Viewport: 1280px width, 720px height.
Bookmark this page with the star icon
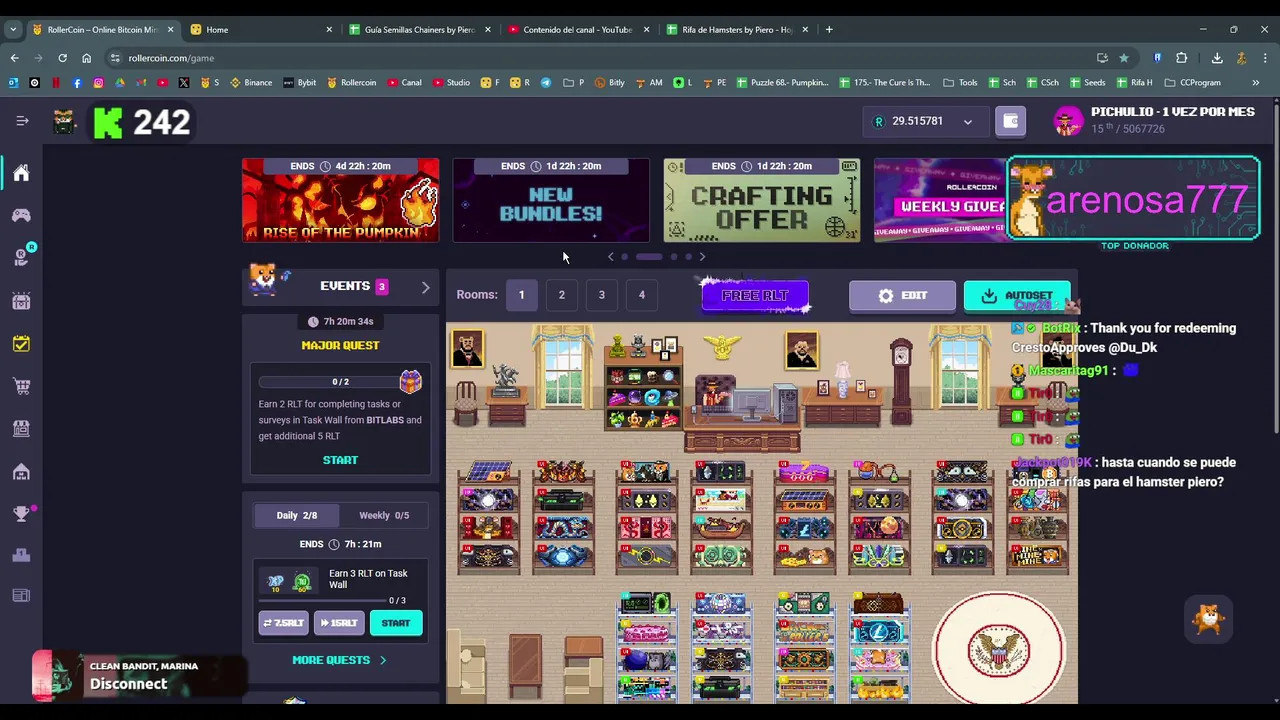click(1124, 58)
